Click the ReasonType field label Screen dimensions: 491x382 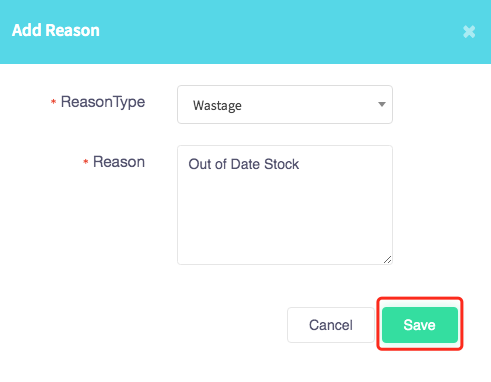(x=103, y=102)
